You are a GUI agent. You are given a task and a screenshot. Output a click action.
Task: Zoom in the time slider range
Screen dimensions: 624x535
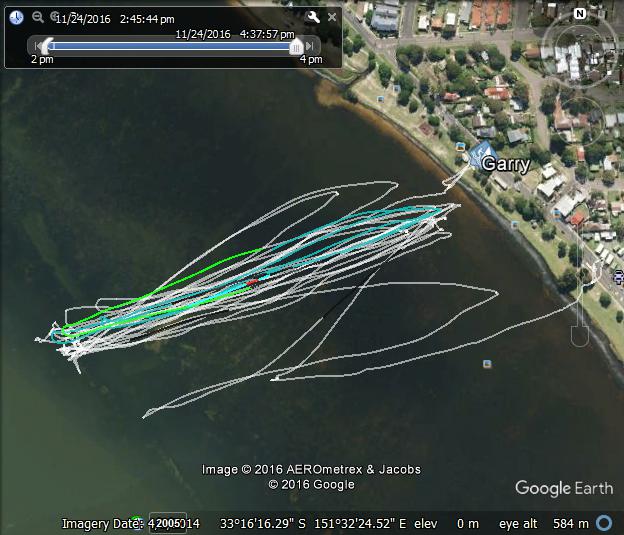(55, 16)
